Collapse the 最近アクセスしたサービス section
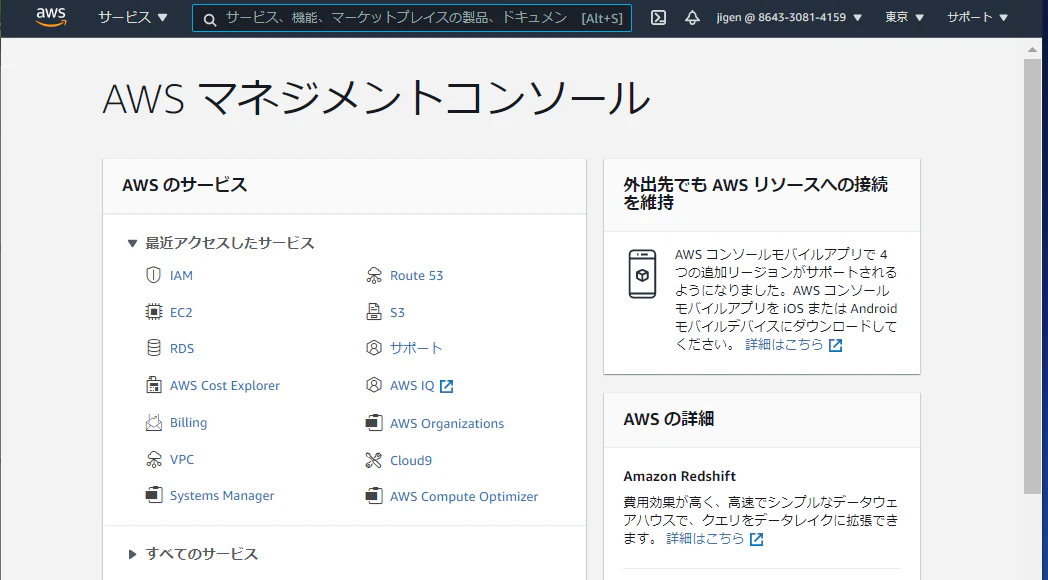 coord(221,243)
